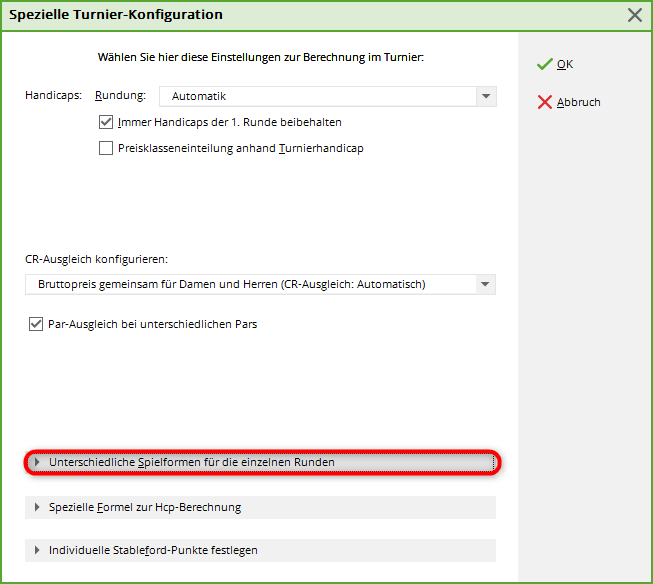The height and width of the screenshot is (584, 653).
Task: Cancel the dialog via Abbruch label
Action: pos(578,102)
